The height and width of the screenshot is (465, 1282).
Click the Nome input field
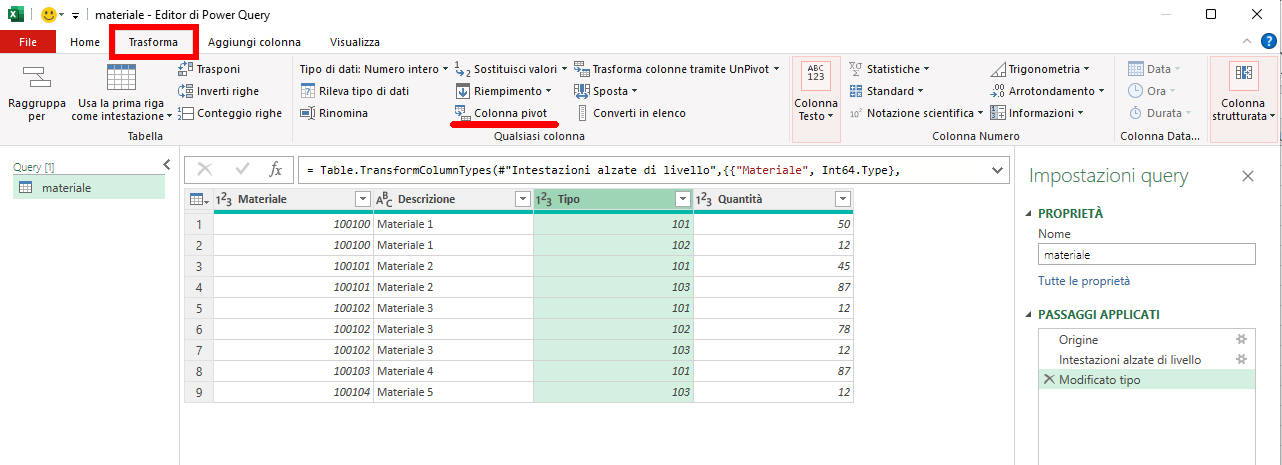(1146, 255)
